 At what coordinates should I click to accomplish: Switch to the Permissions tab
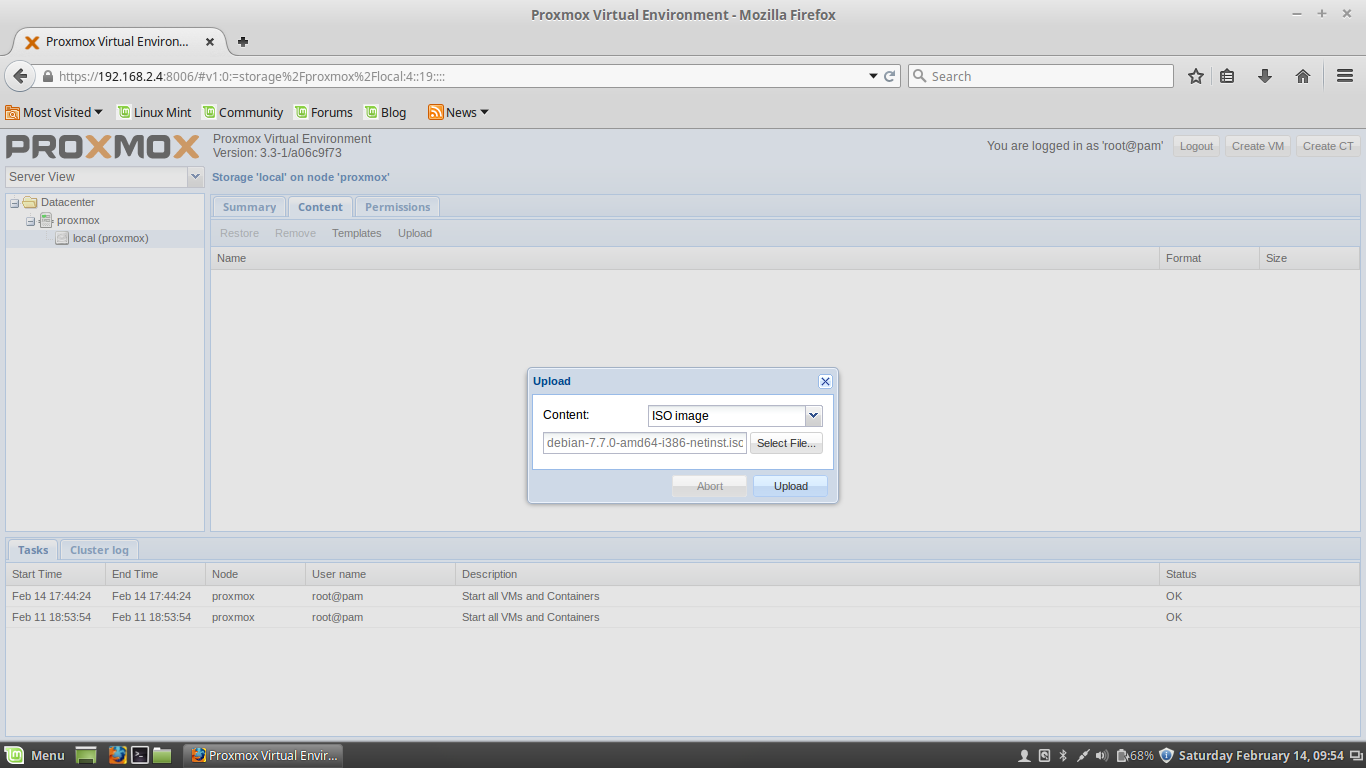(397, 207)
